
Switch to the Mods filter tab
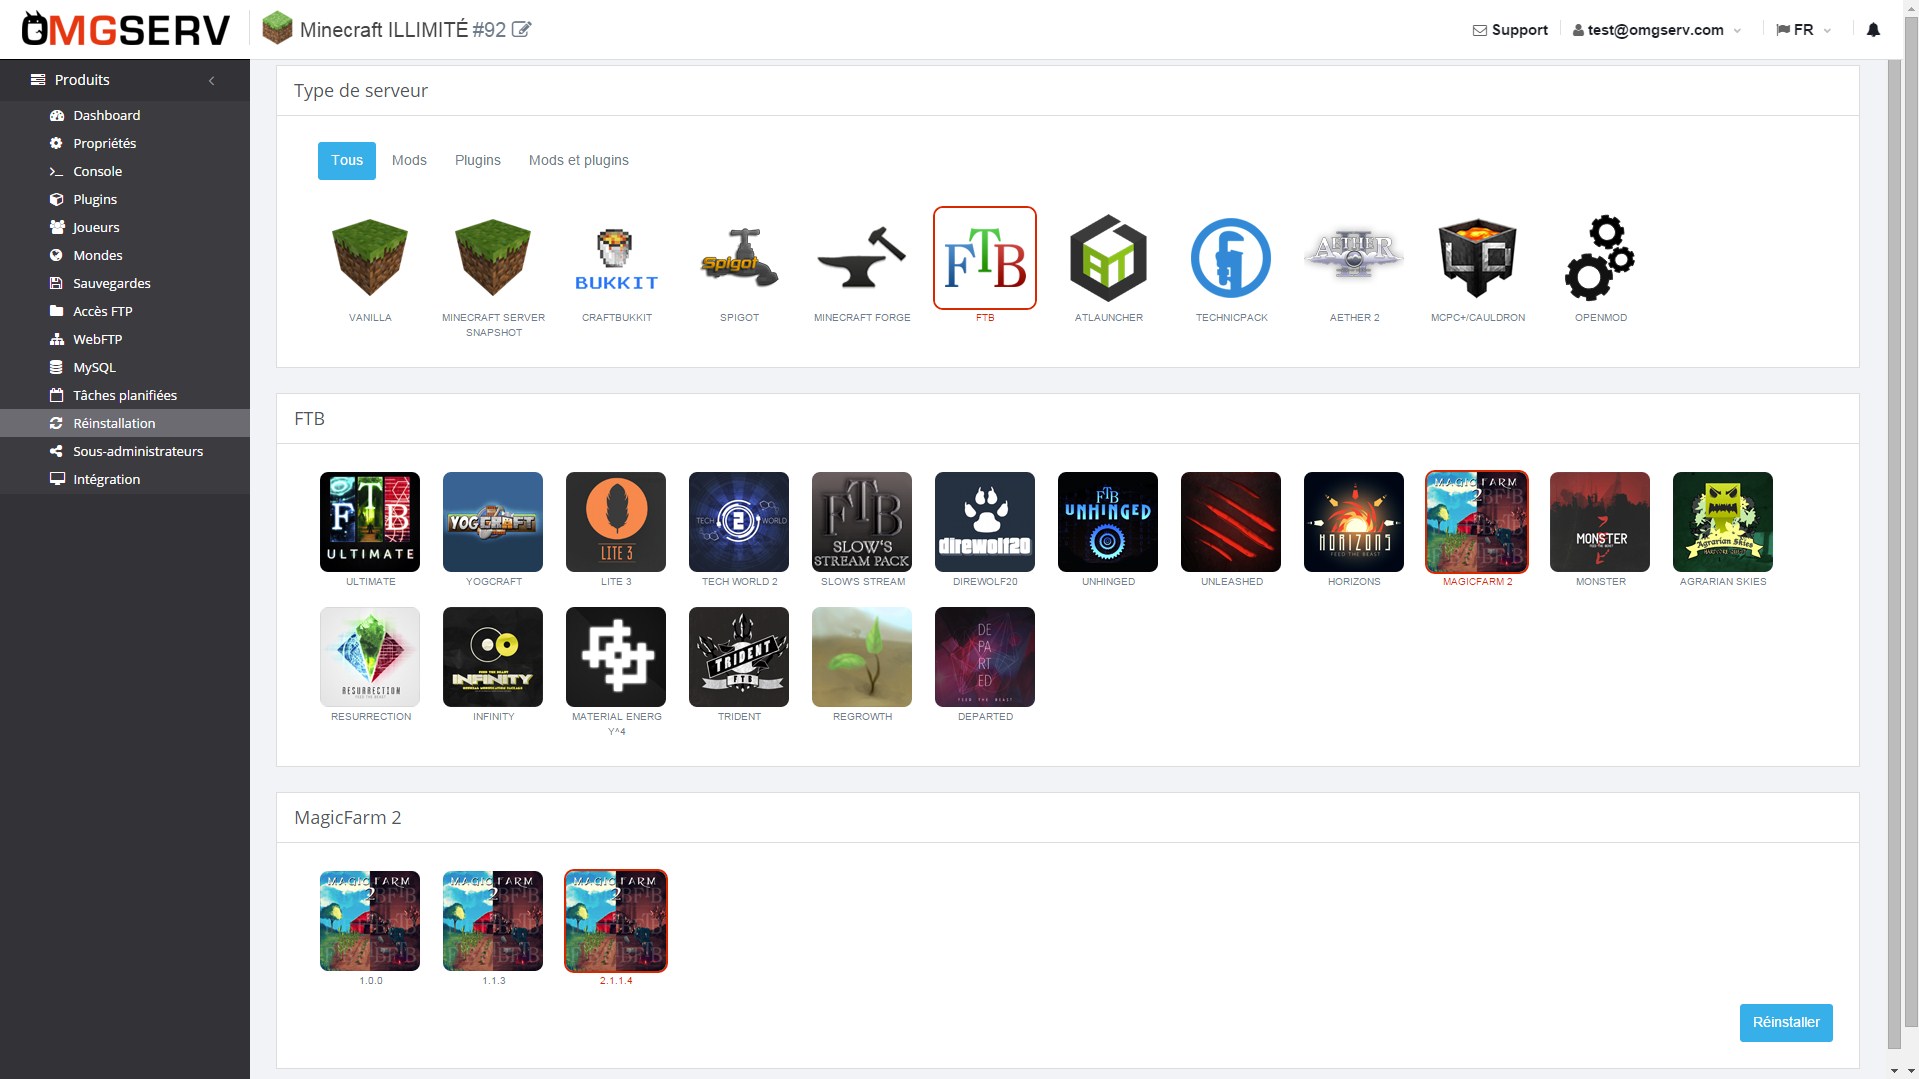[409, 160]
